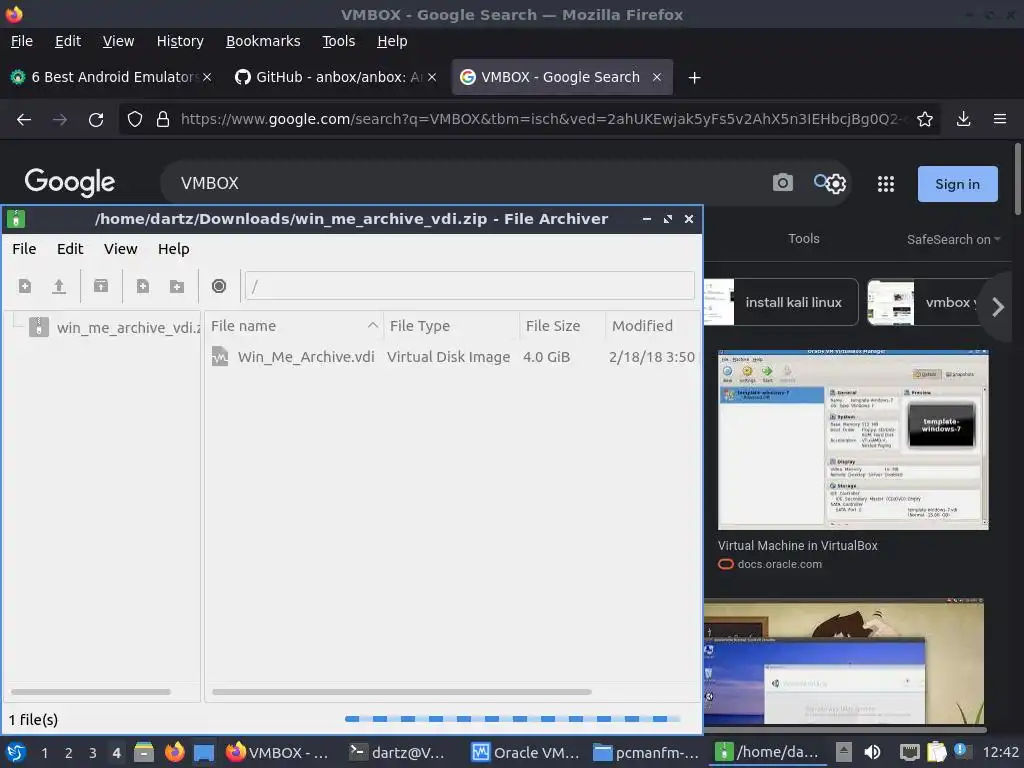Open the application launcher menu in taskbar

click(16, 752)
